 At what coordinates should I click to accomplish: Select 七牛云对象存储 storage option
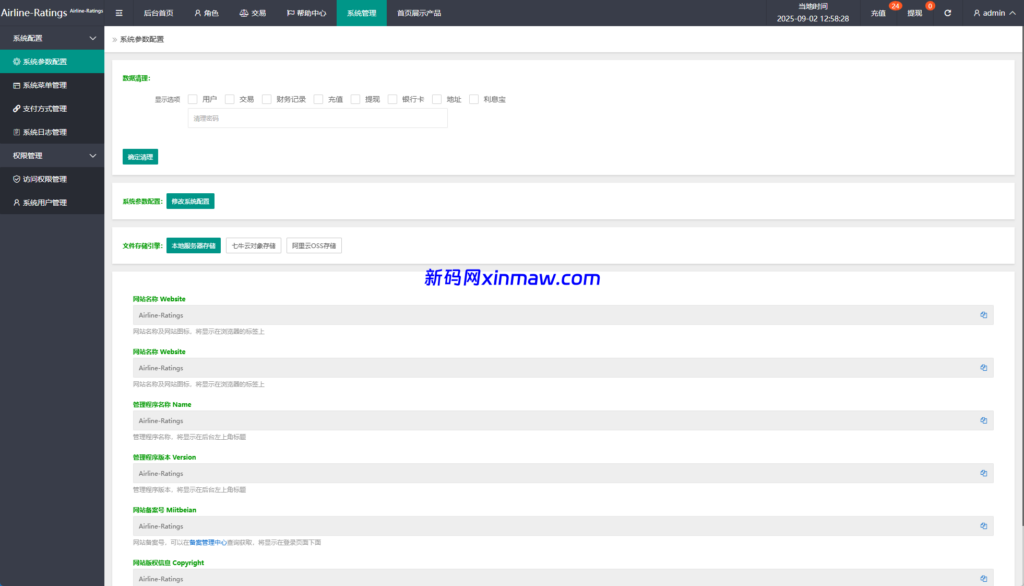point(252,245)
